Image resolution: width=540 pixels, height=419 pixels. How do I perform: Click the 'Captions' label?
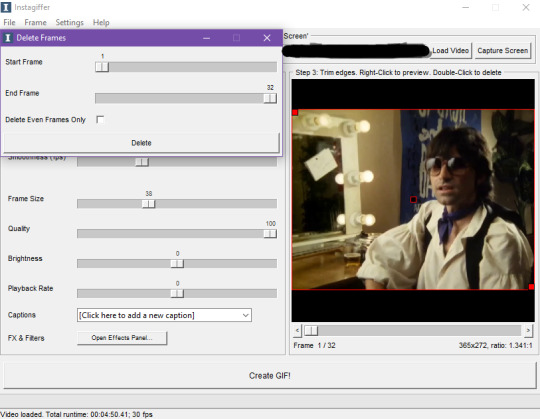click(x=22, y=315)
